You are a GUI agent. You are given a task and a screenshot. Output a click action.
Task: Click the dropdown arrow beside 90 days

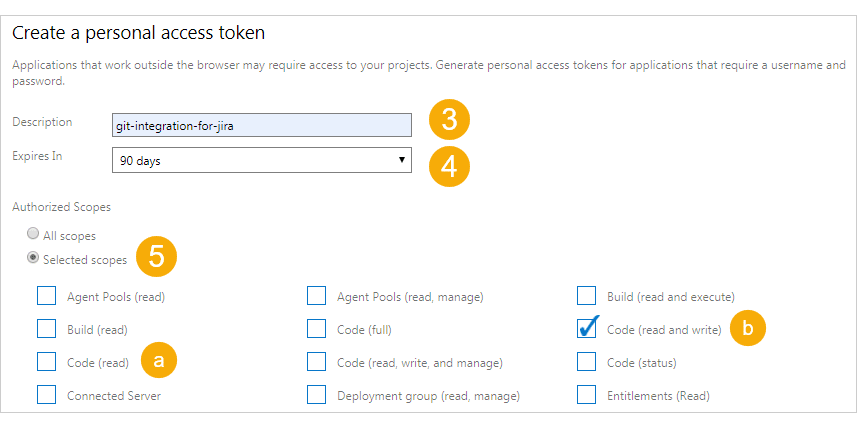click(402, 160)
